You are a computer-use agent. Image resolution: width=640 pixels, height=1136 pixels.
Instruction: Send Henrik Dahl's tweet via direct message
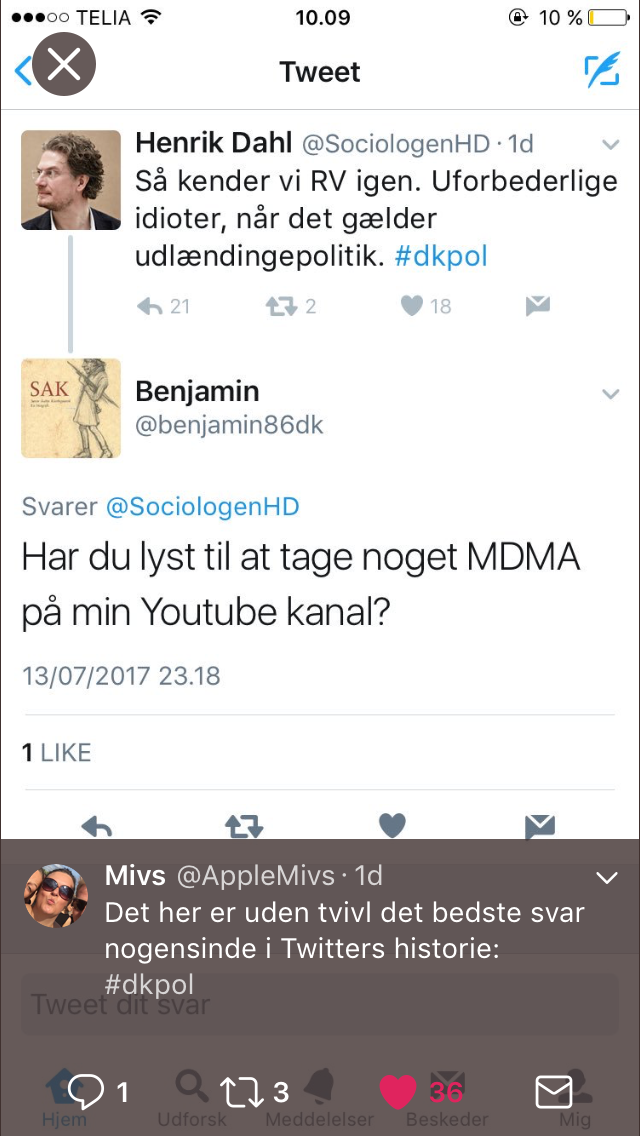tap(538, 306)
